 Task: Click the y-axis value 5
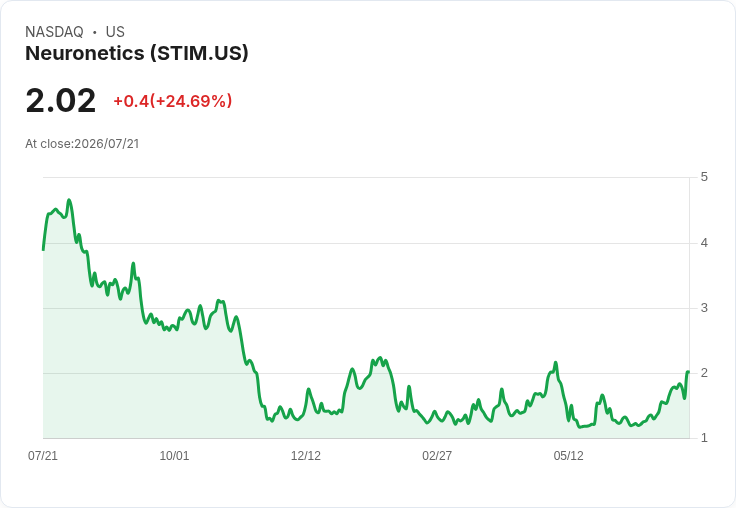[x=704, y=177]
